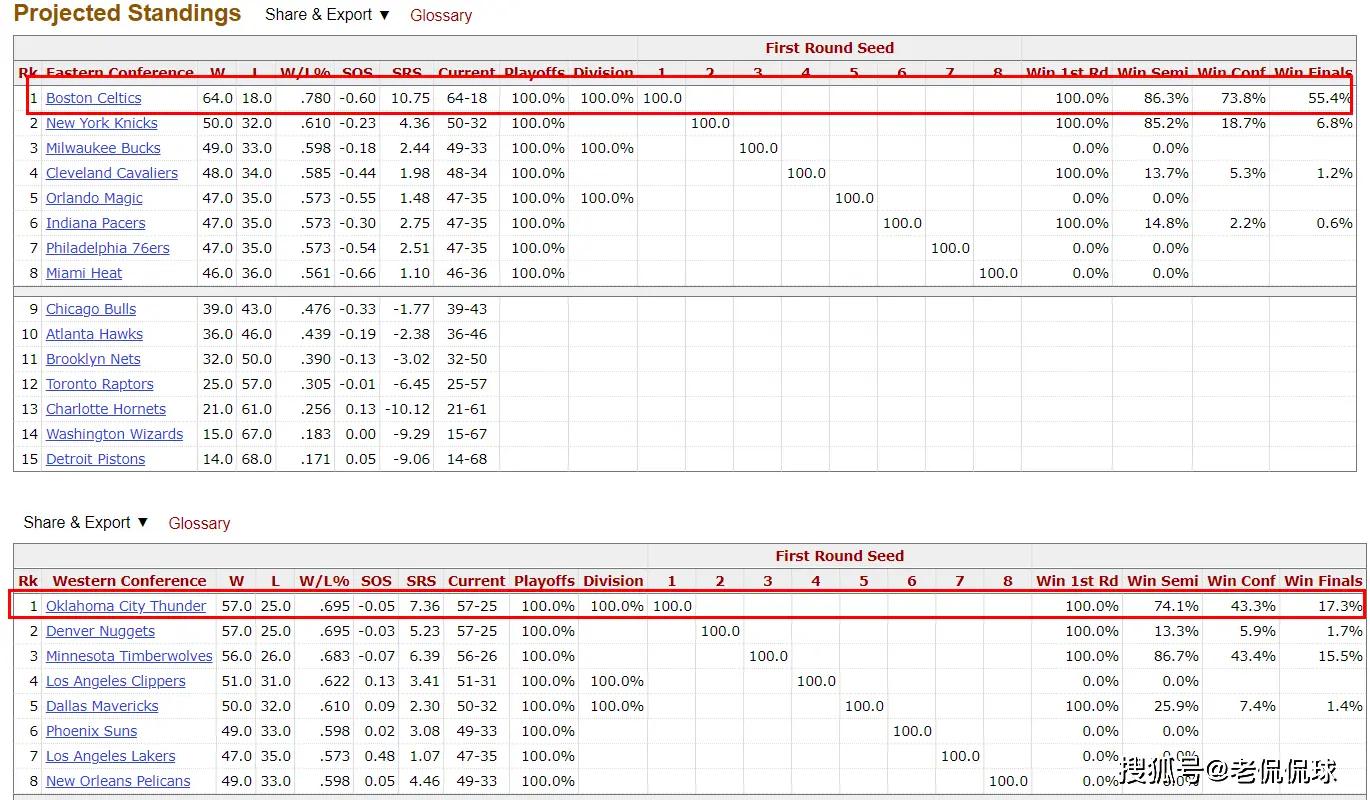
Task: Select Celtics Win Finals value 55.4%
Action: pyautogui.click(x=1329, y=98)
